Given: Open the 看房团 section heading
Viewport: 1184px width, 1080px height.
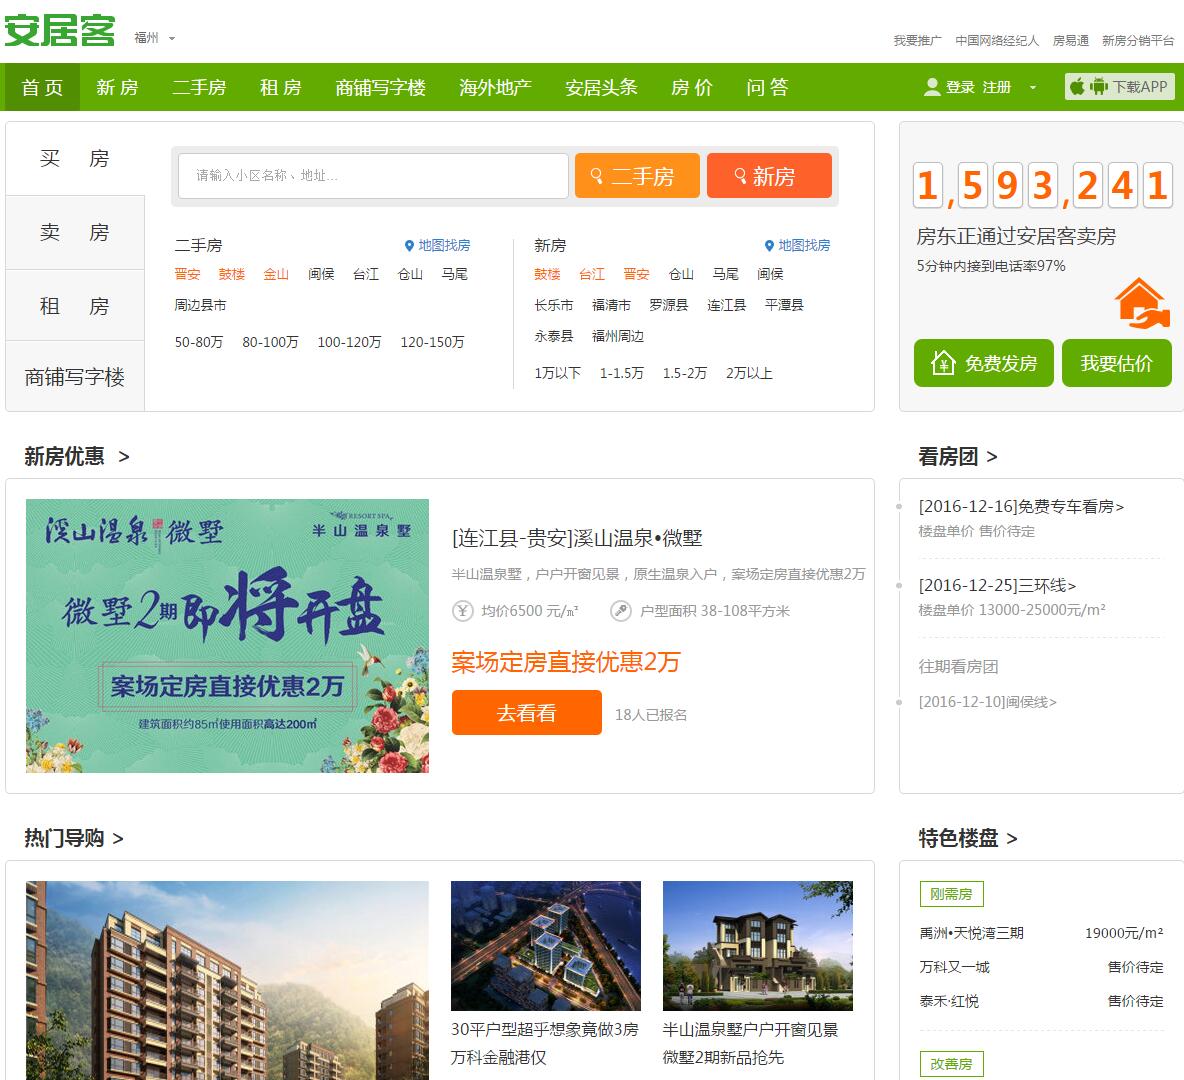Looking at the screenshot, I should [957, 456].
